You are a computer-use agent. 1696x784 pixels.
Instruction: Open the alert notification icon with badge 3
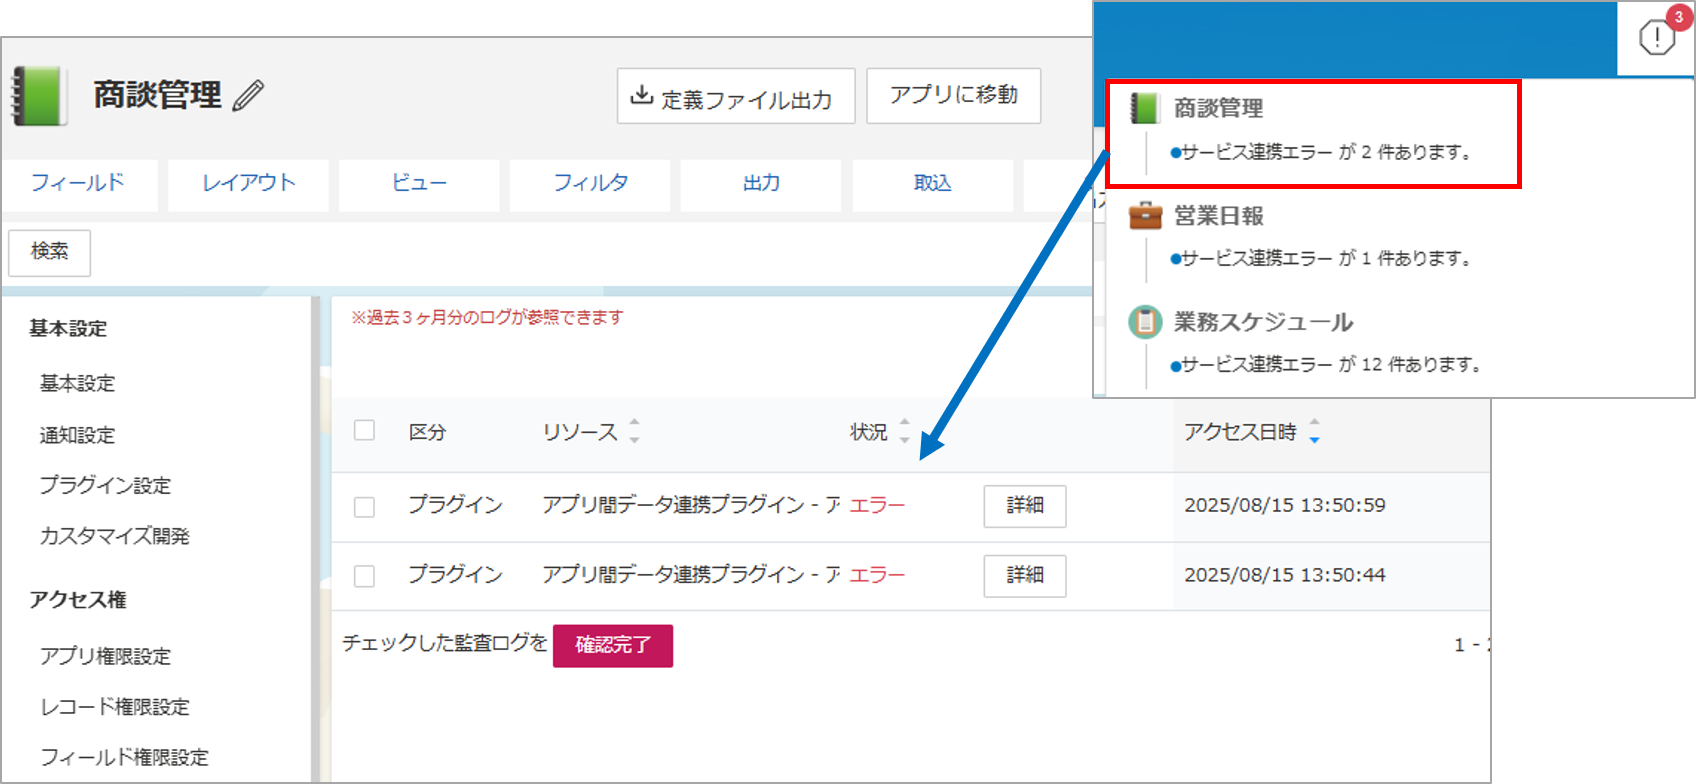1657,38
